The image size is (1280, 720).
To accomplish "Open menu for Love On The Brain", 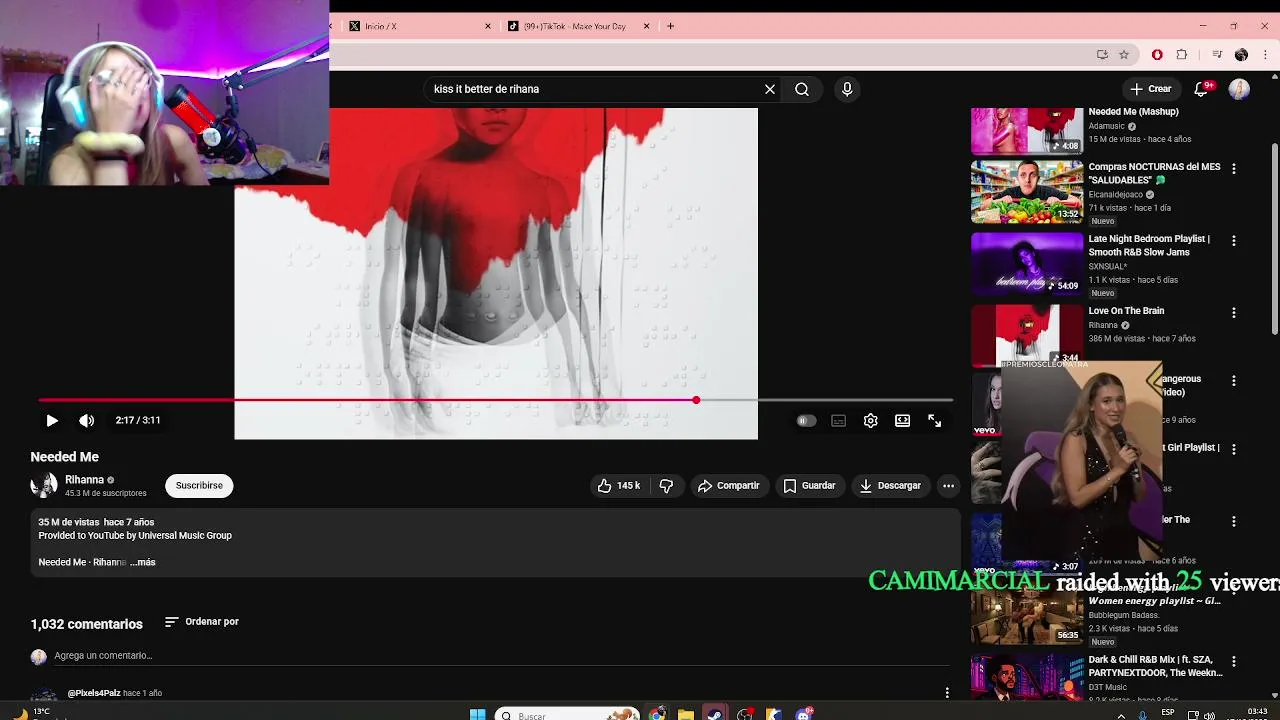I will point(1234,313).
